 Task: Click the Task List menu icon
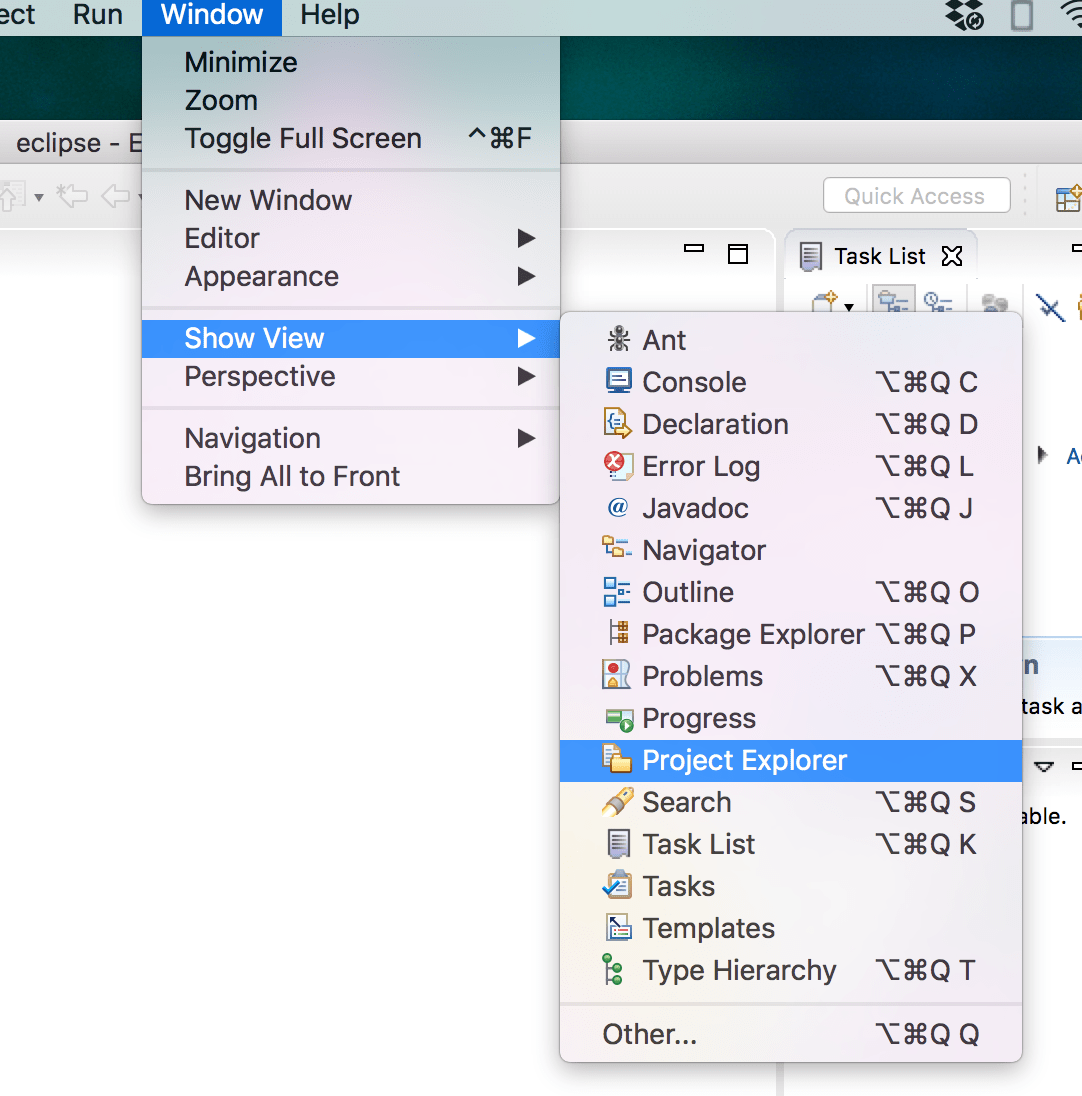pos(619,844)
